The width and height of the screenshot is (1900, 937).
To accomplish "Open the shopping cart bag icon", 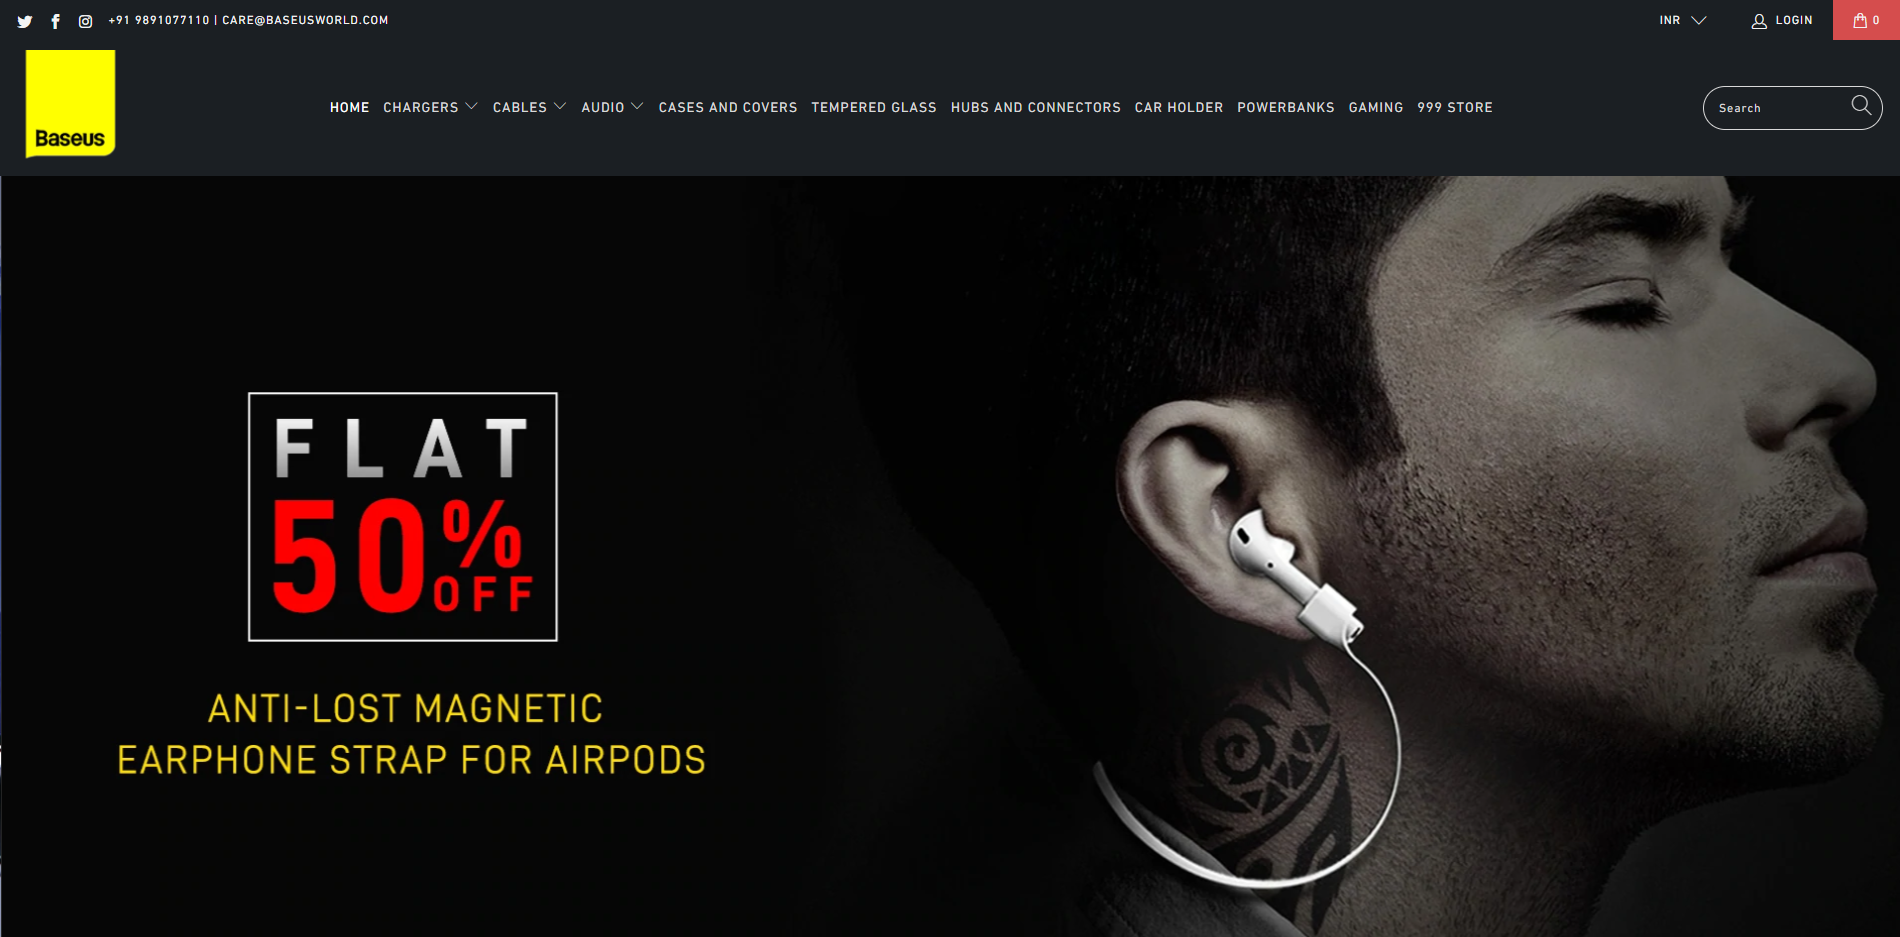I will click(x=1860, y=20).
